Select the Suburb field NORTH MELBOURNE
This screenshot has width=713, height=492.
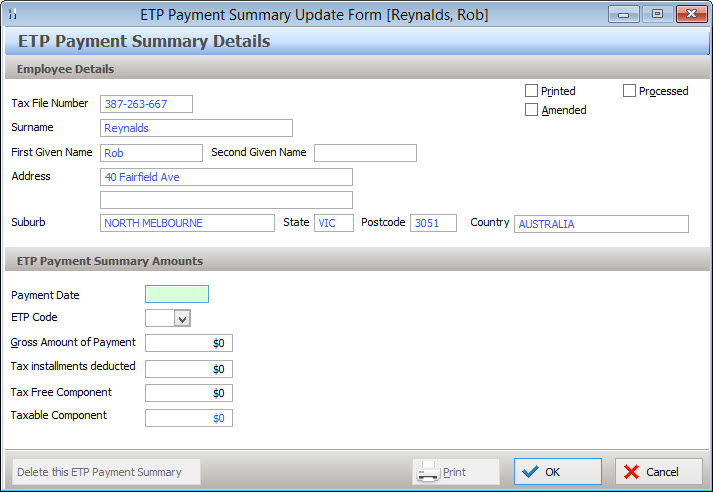pos(187,223)
